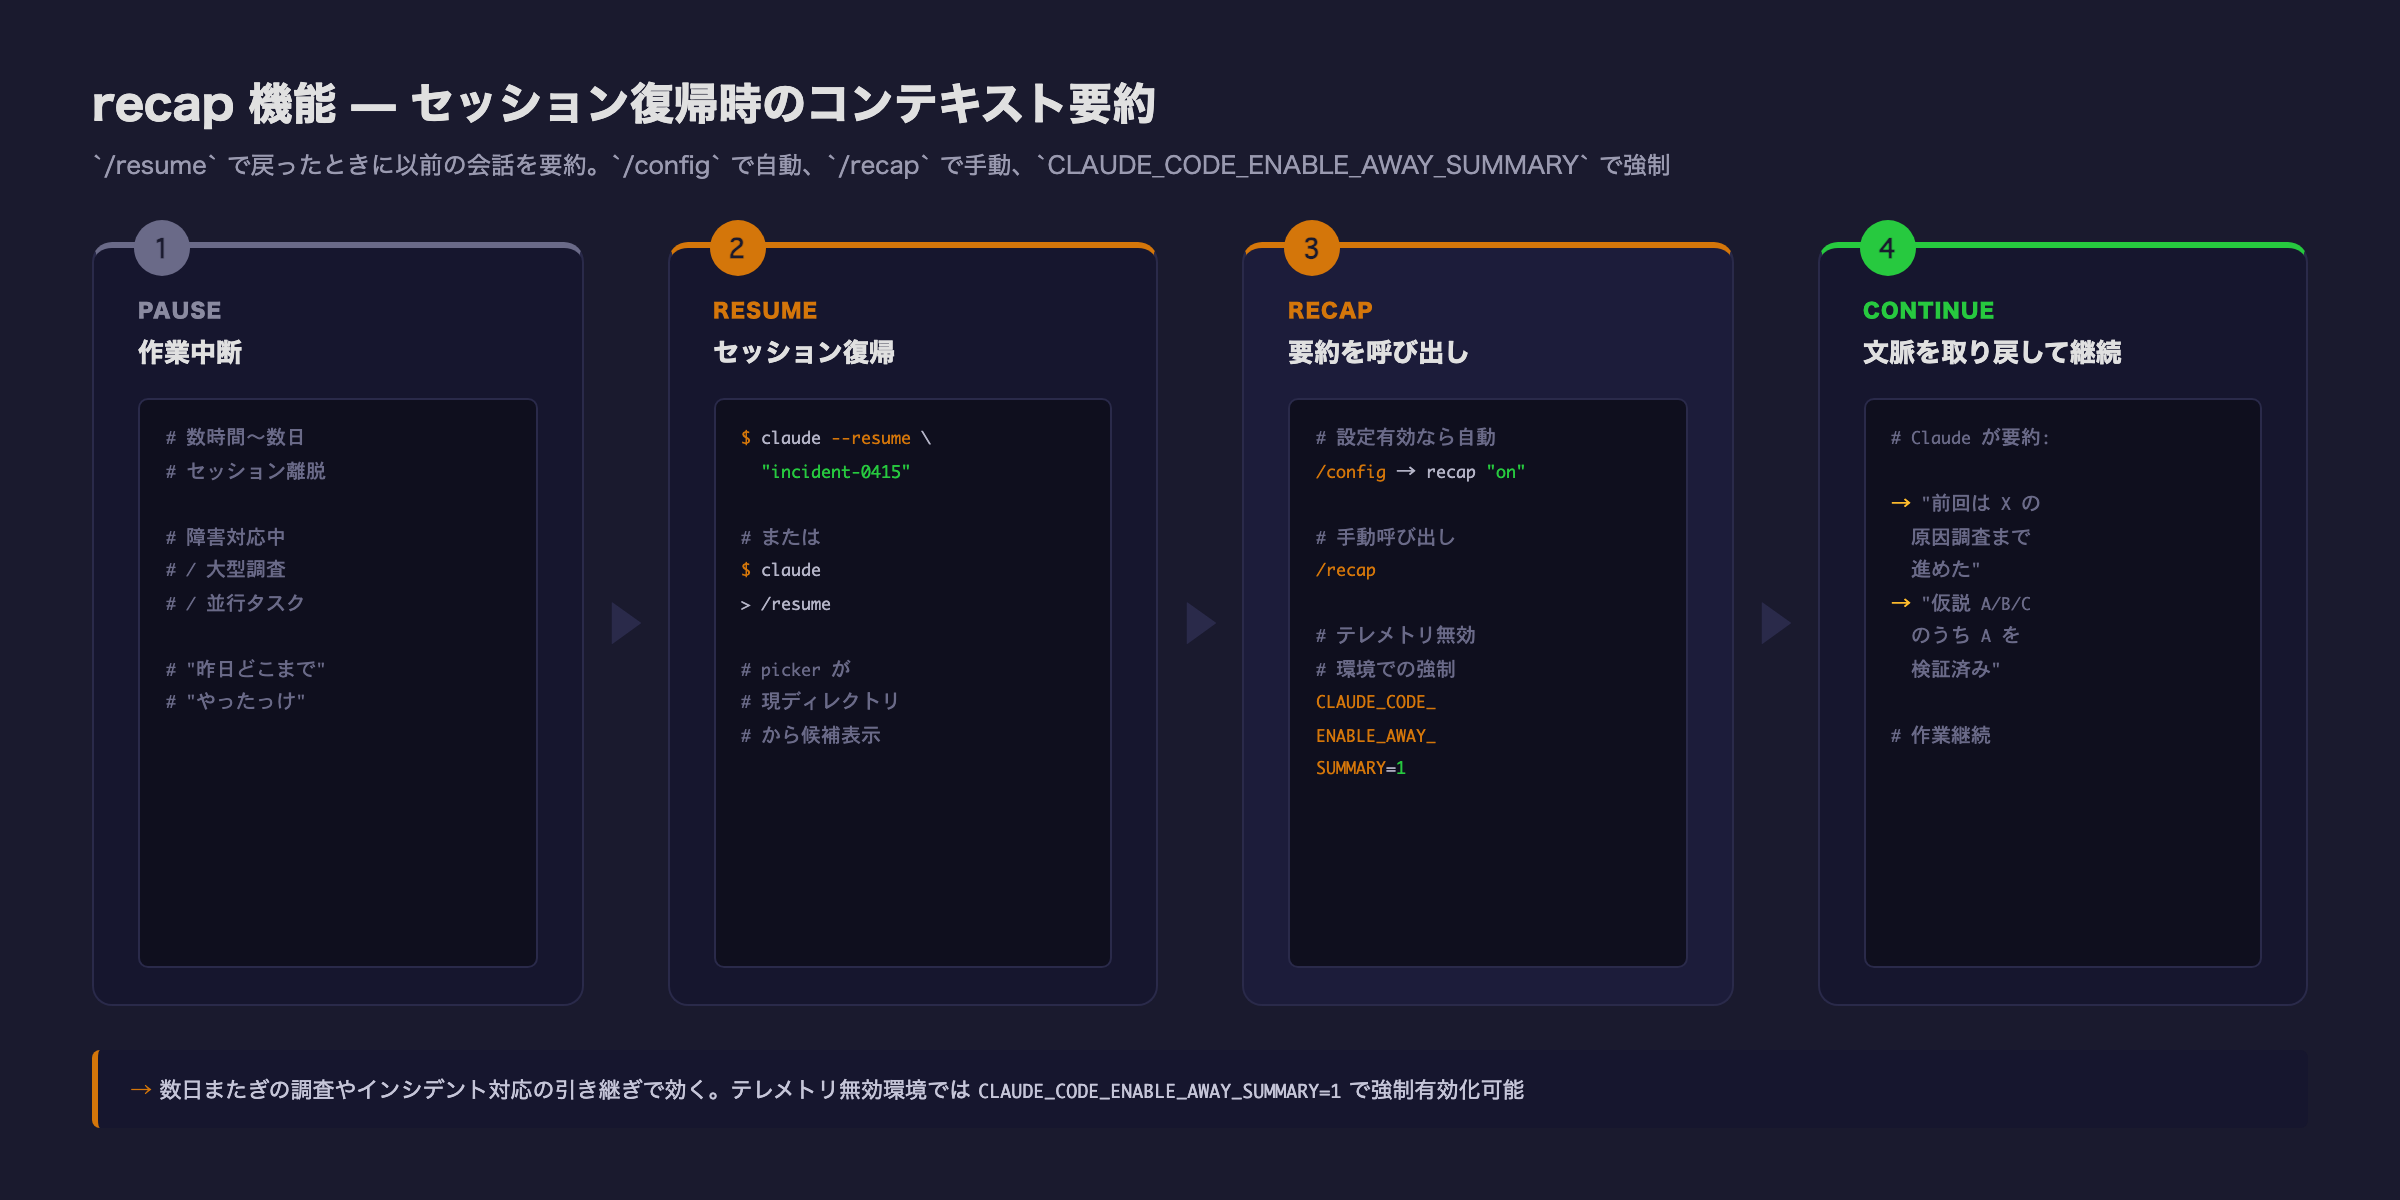Screen dimensions: 2400x1200
Task: Click the prompt line "> /resume"
Action: click(785, 603)
